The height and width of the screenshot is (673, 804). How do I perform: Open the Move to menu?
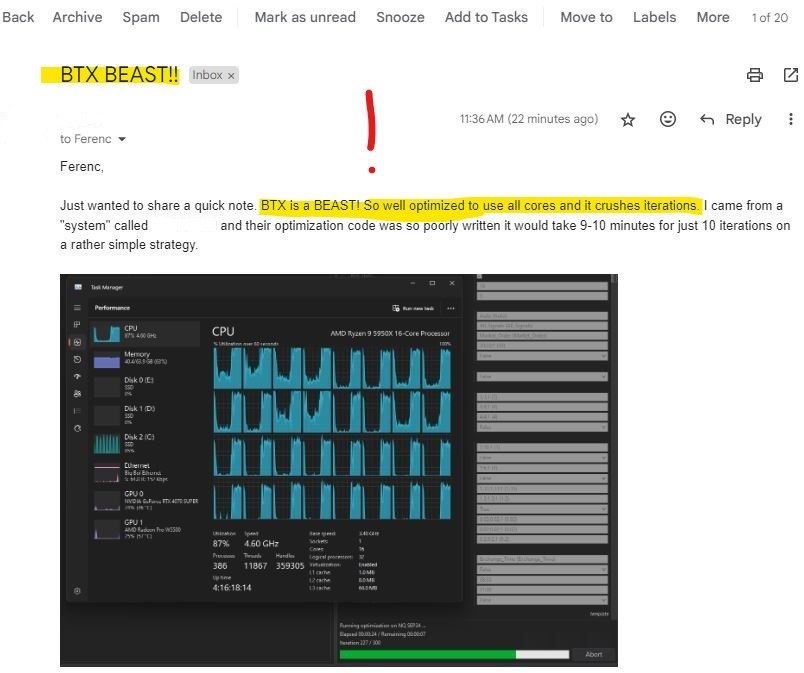click(x=586, y=17)
